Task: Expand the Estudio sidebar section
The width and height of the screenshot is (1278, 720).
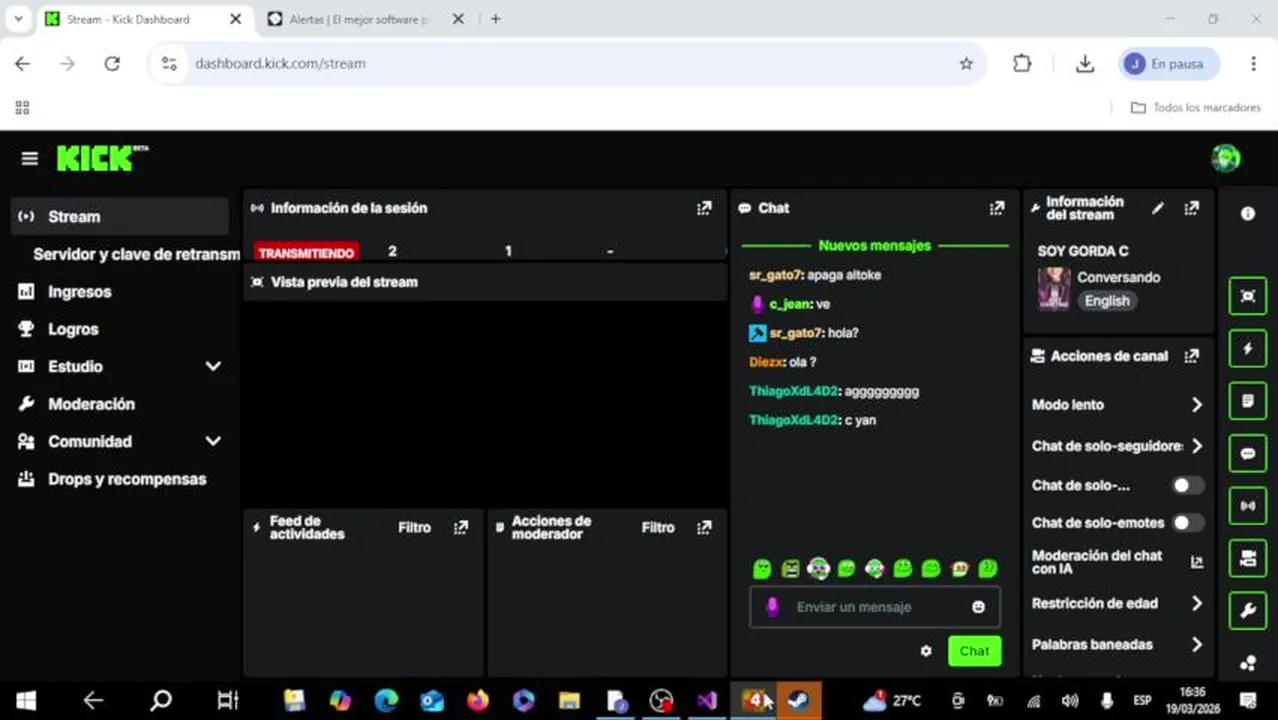Action: coord(213,366)
